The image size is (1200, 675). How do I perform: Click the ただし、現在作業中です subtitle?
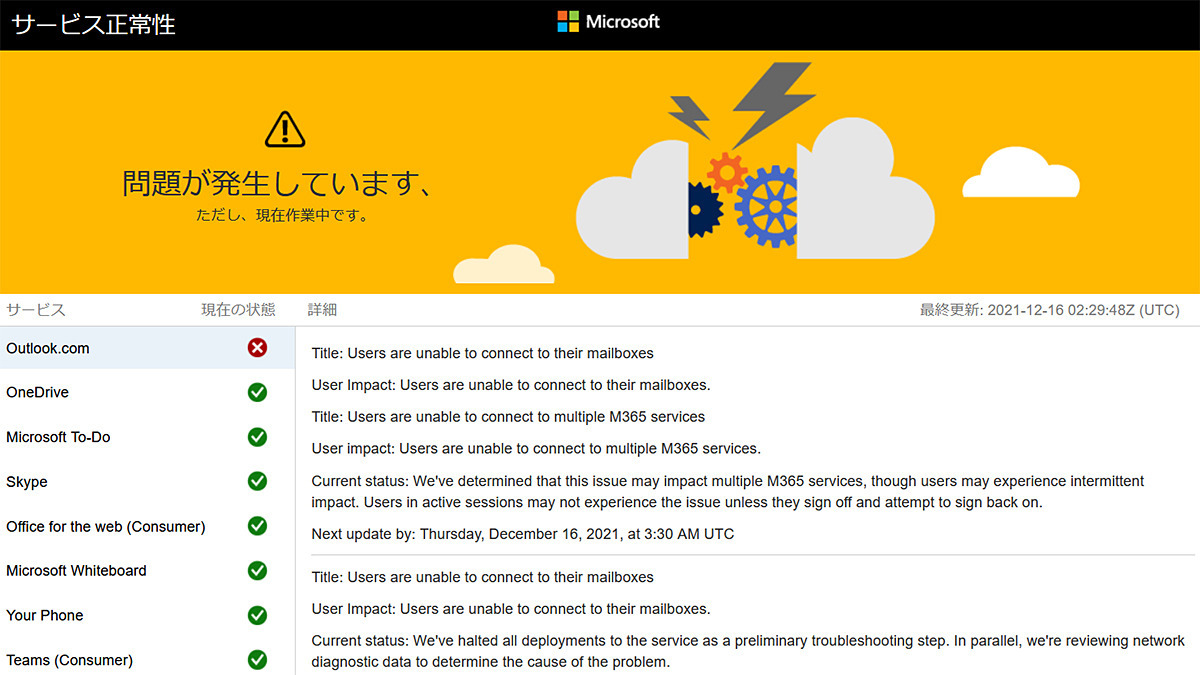[x=282, y=215]
